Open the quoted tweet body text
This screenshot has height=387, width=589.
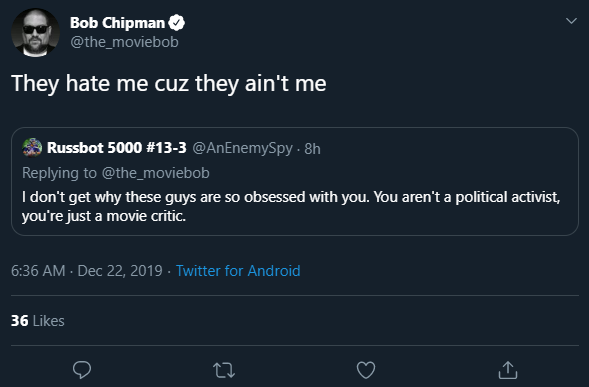291,206
